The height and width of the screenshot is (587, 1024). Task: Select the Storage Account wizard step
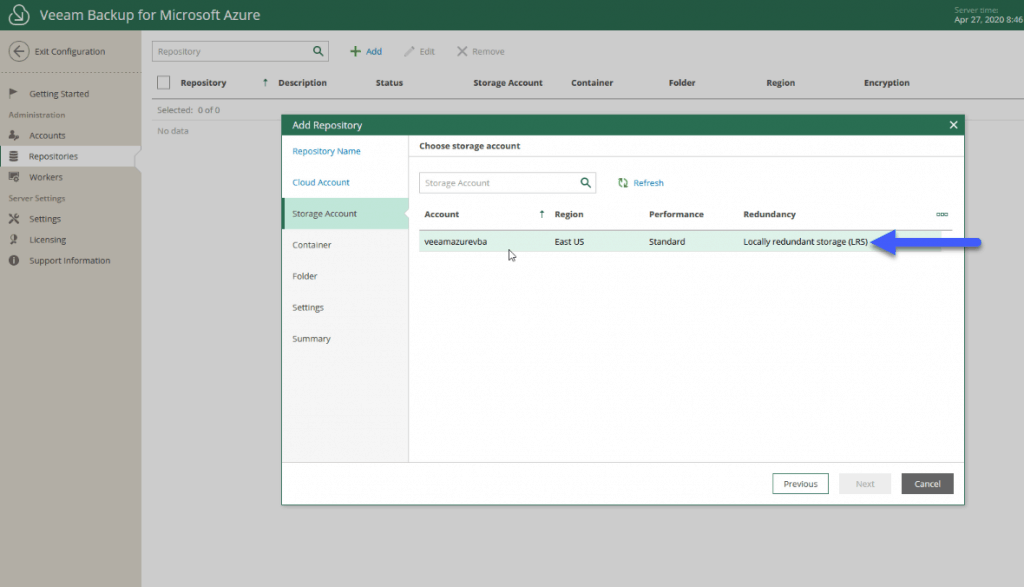click(x=345, y=214)
